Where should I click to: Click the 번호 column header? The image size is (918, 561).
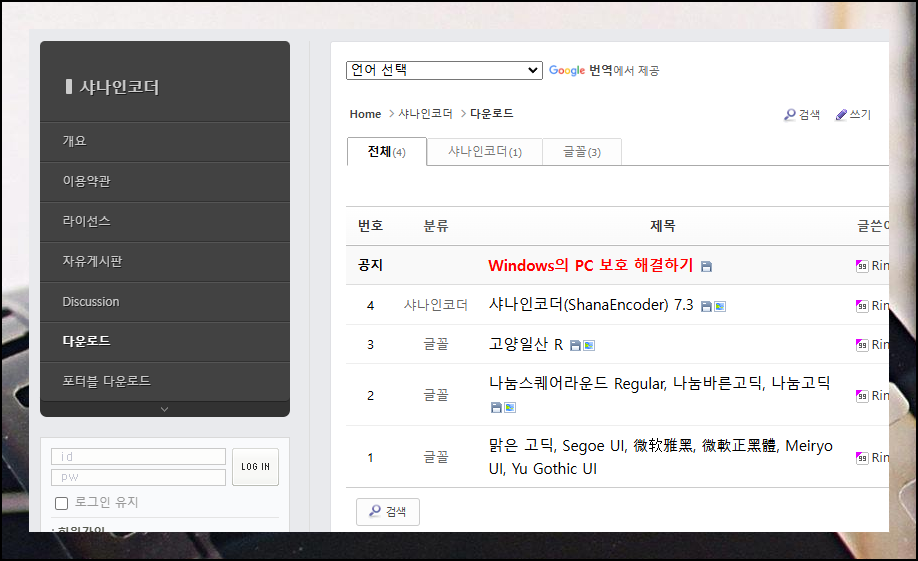[x=371, y=226]
